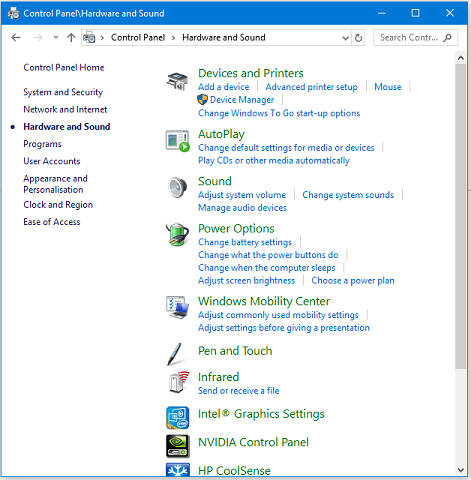Open Advanced printer setup
The width and height of the screenshot is (471, 480).
pyautogui.click(x=311, y=87)
